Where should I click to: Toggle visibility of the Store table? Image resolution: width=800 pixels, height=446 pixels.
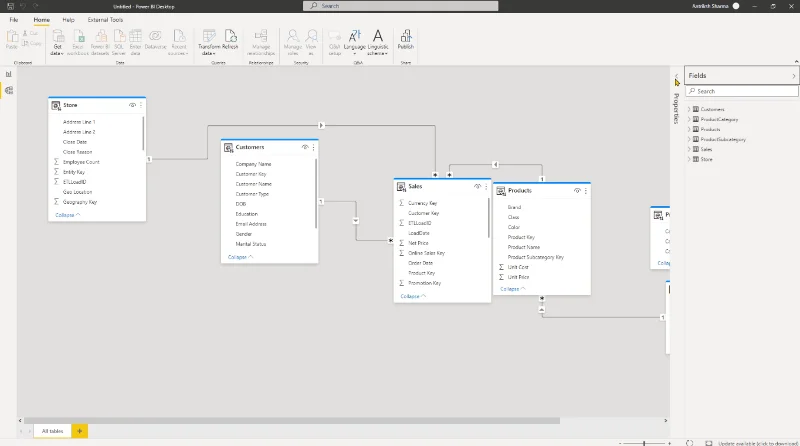(132, 105)
